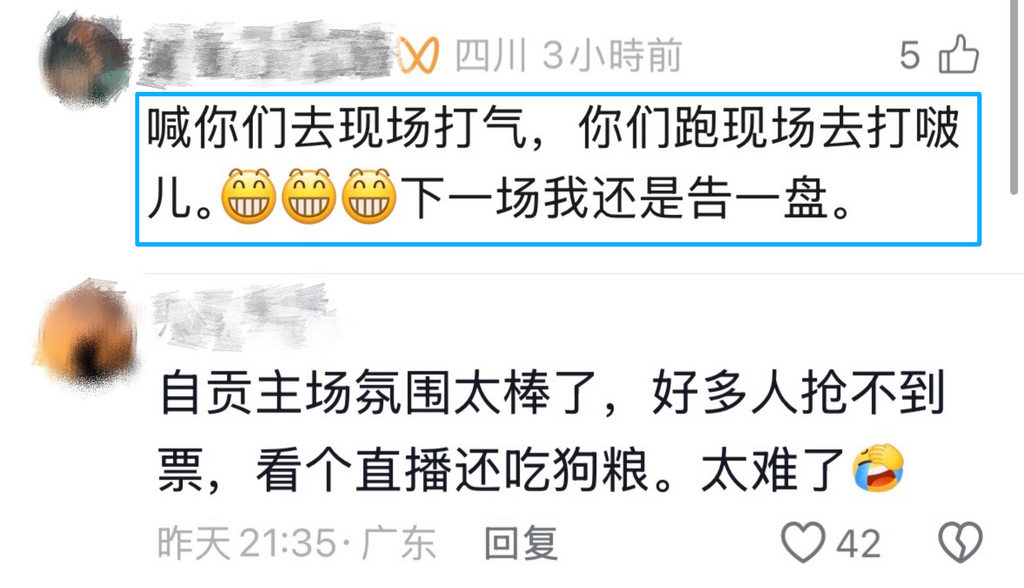Tap the broken-heart dislike icon
The image size is (1024, 588).
pos(961,542)
